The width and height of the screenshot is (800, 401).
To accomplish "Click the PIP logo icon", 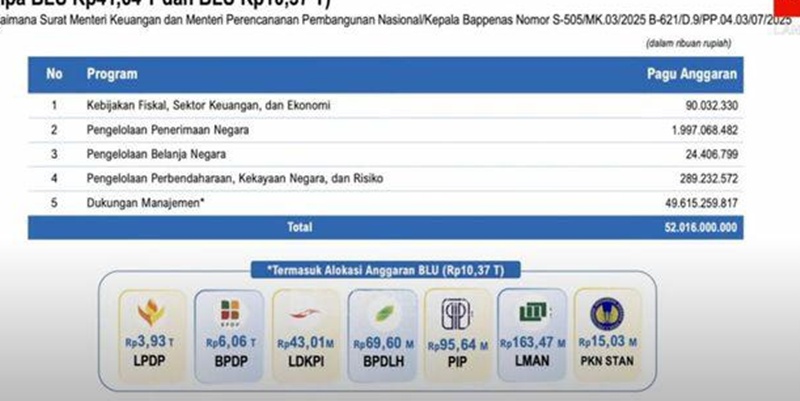I will click(x=456, y=313).
